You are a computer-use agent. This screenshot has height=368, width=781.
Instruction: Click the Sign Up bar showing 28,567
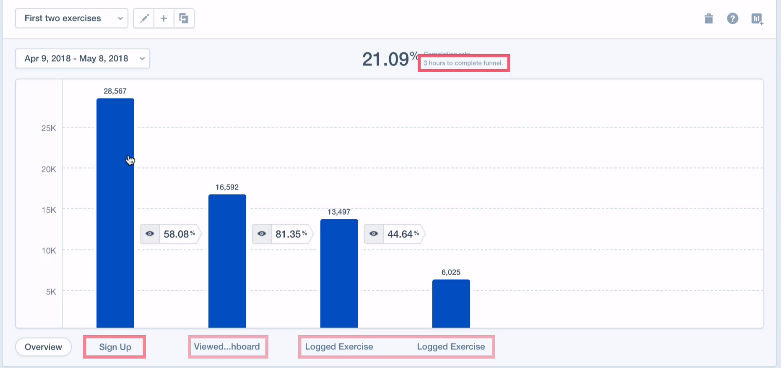115,213
